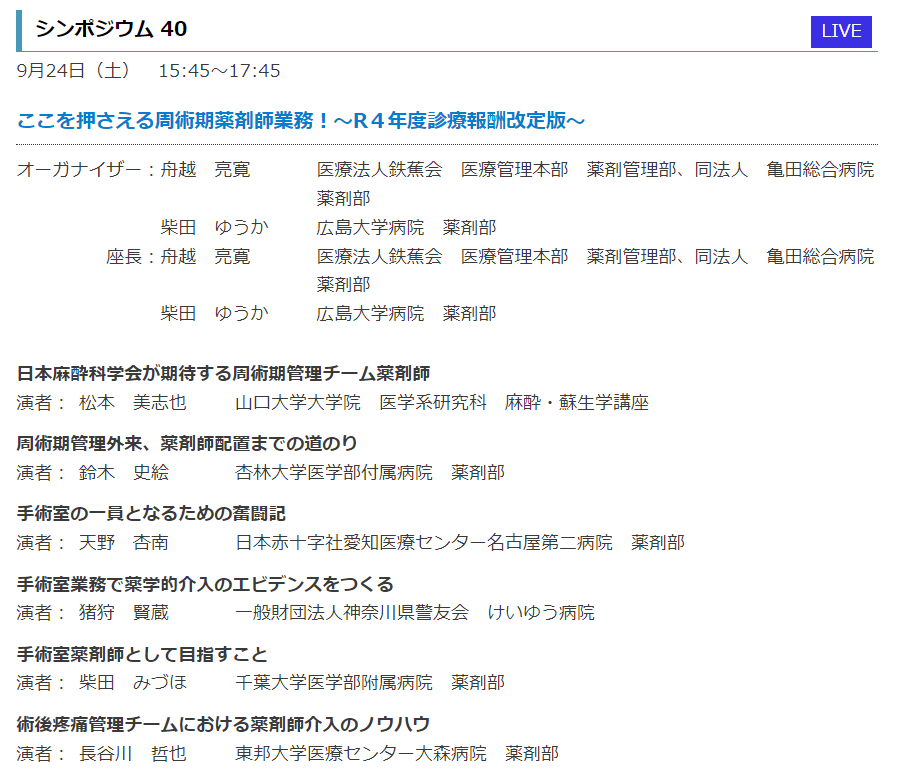Select 柴田 ゆうか in the organizer section
898x783 pixels.
tap(214, 227)
